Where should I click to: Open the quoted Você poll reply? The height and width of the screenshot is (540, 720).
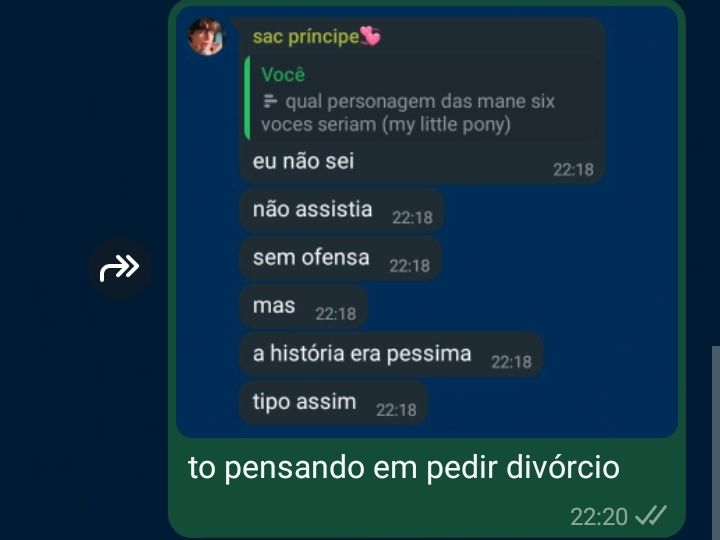pyautogui.click(x=422, y=99)
